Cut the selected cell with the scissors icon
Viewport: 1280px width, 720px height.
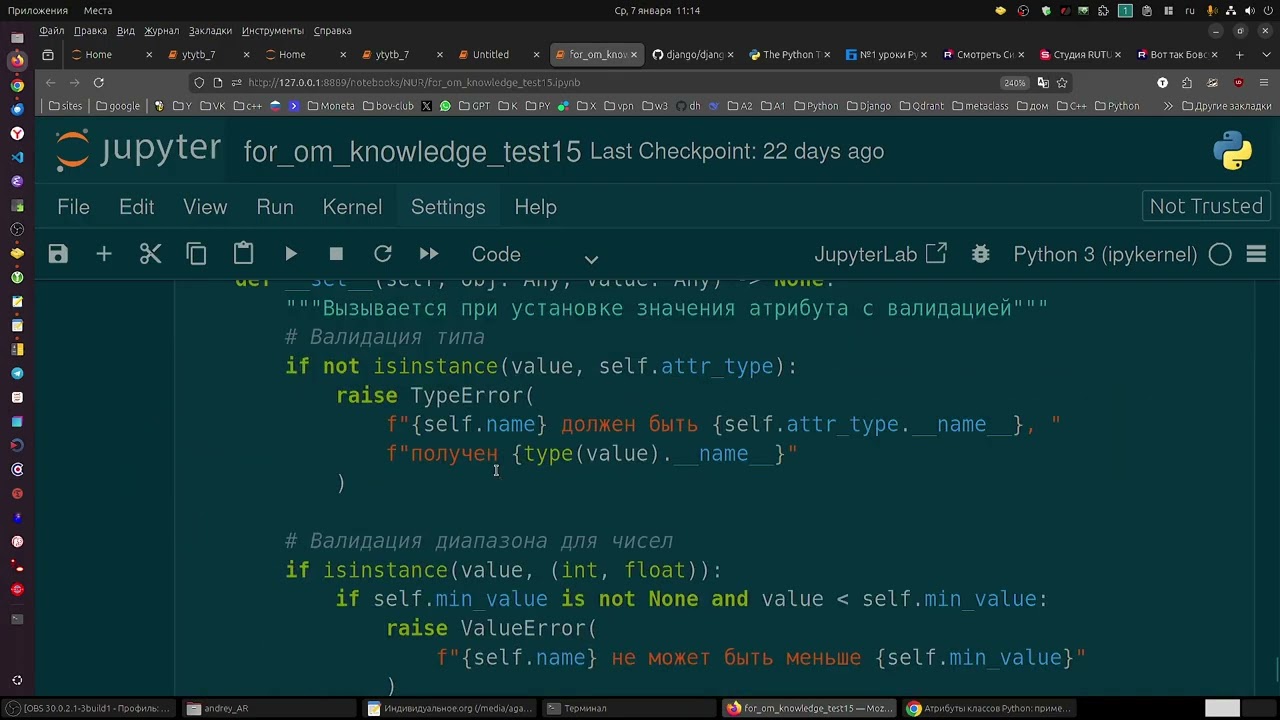click(x=150, y=254)
